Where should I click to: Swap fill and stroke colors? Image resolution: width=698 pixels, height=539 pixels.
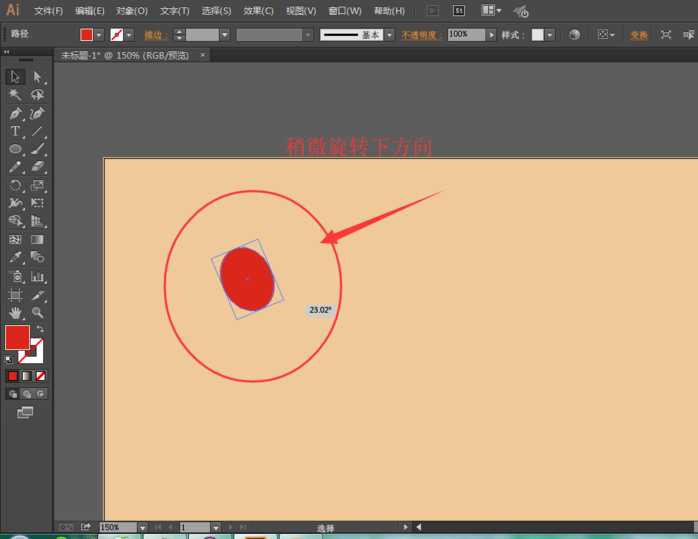point(40,329)
